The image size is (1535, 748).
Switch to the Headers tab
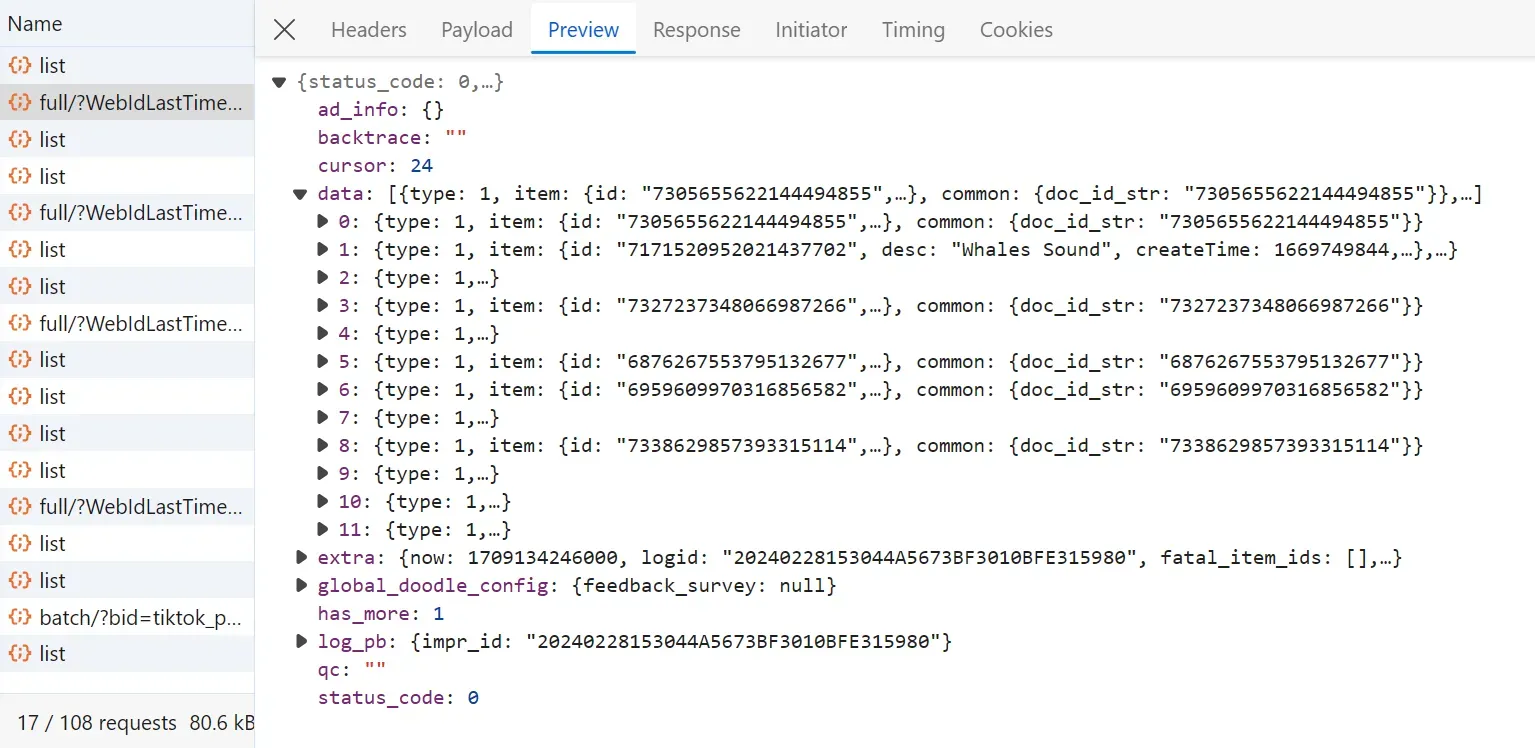(368, 29)
